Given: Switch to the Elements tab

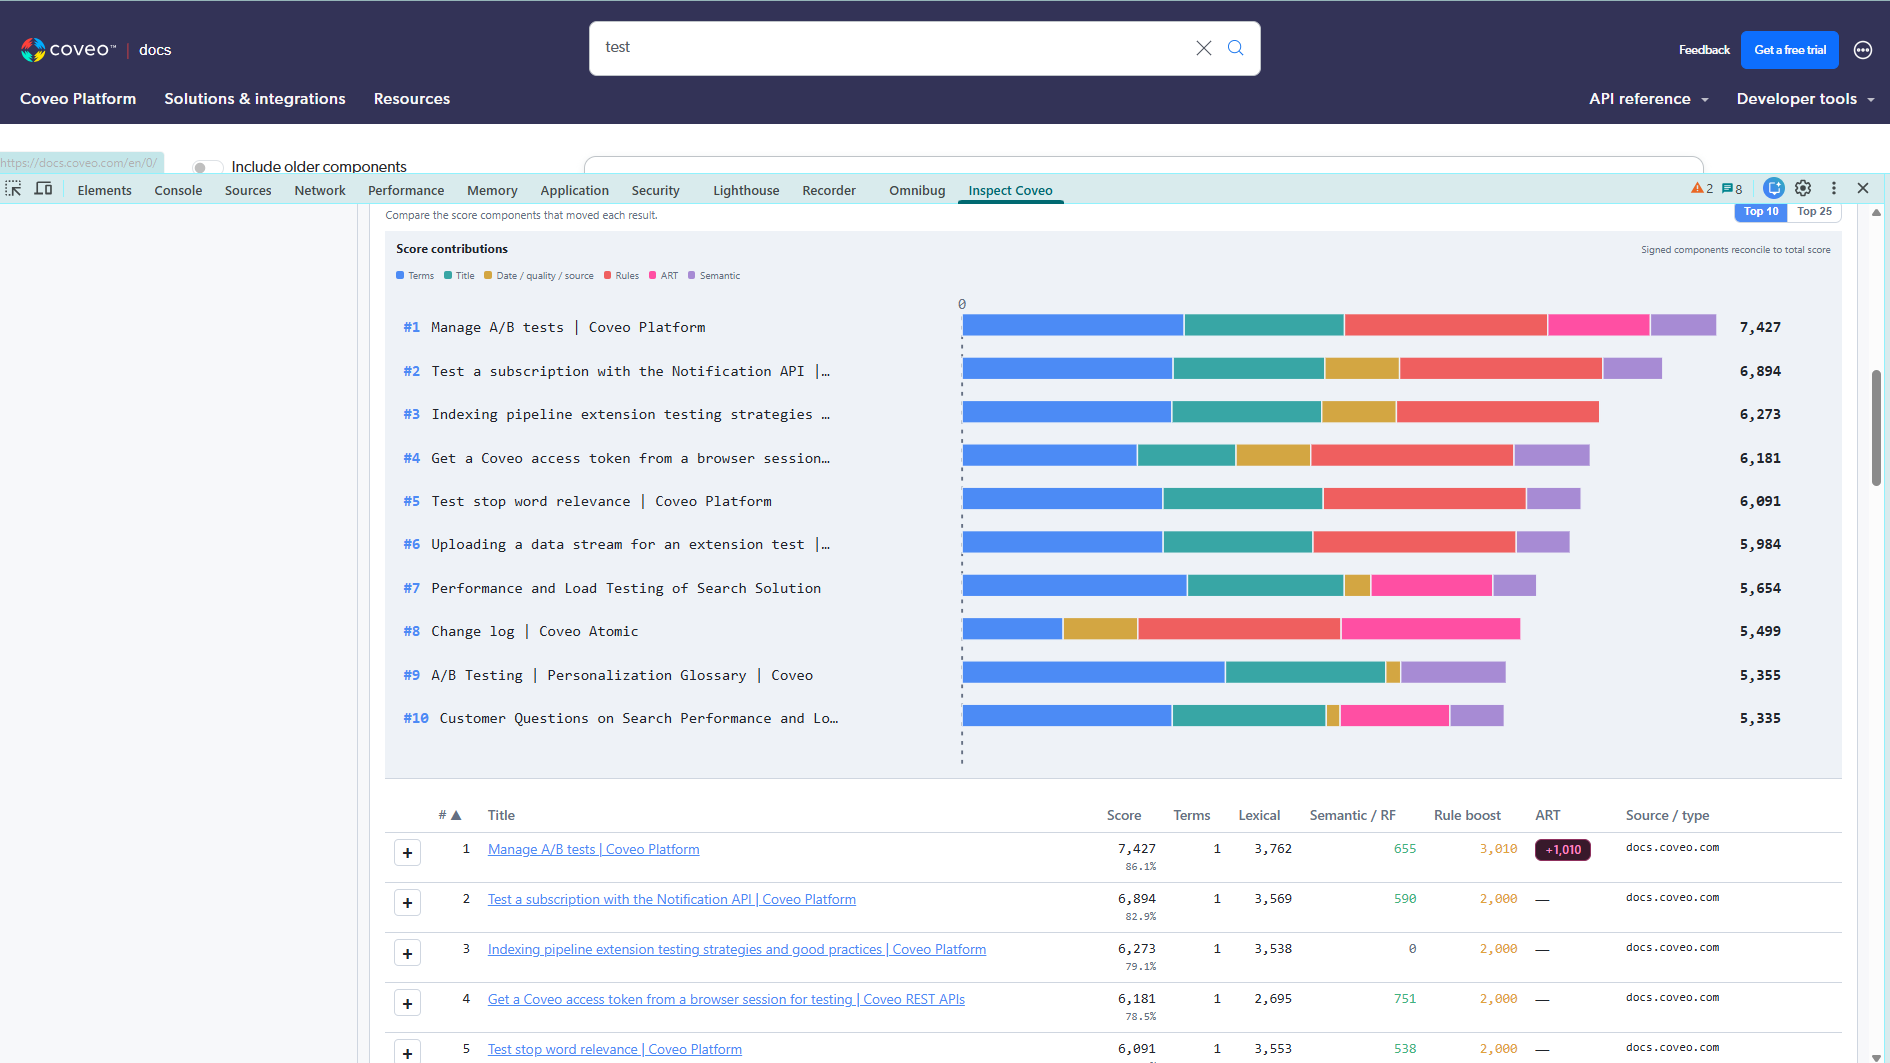Looking at the screenshot, I should click(x=104, y=190).
